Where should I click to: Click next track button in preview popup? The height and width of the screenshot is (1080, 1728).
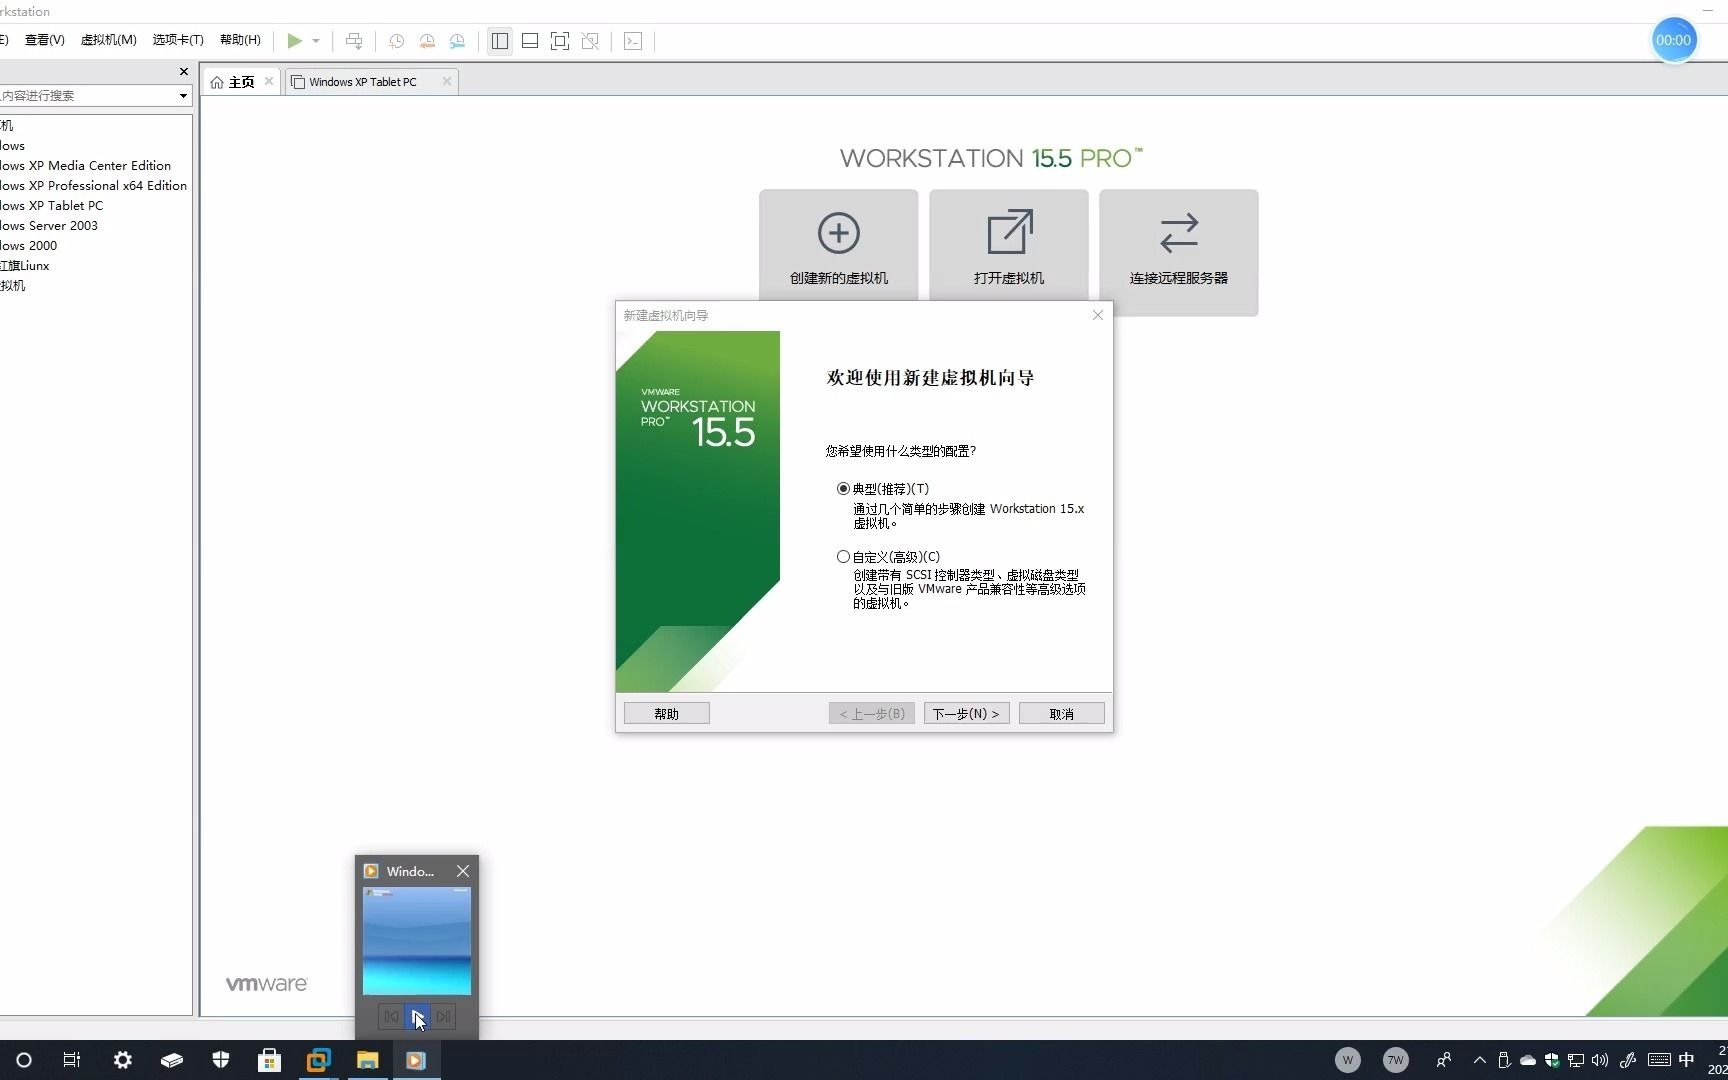443,1017
